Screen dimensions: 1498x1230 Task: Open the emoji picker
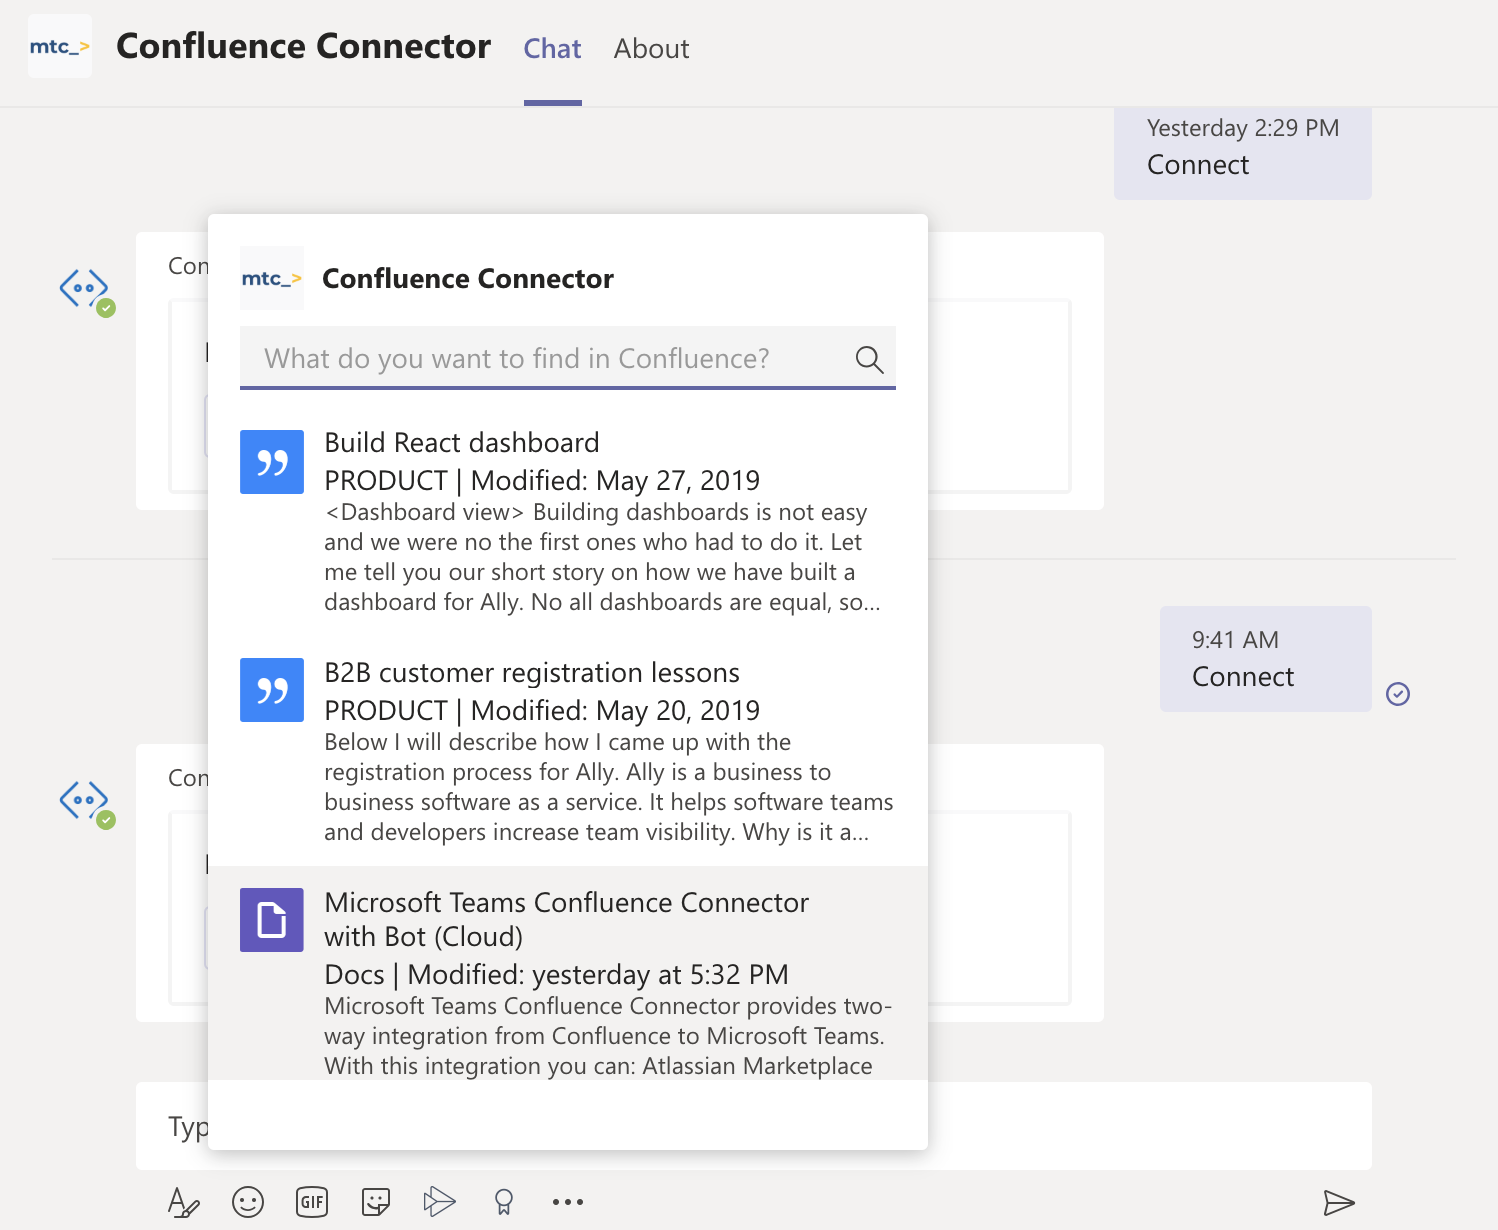(248, 1202)
